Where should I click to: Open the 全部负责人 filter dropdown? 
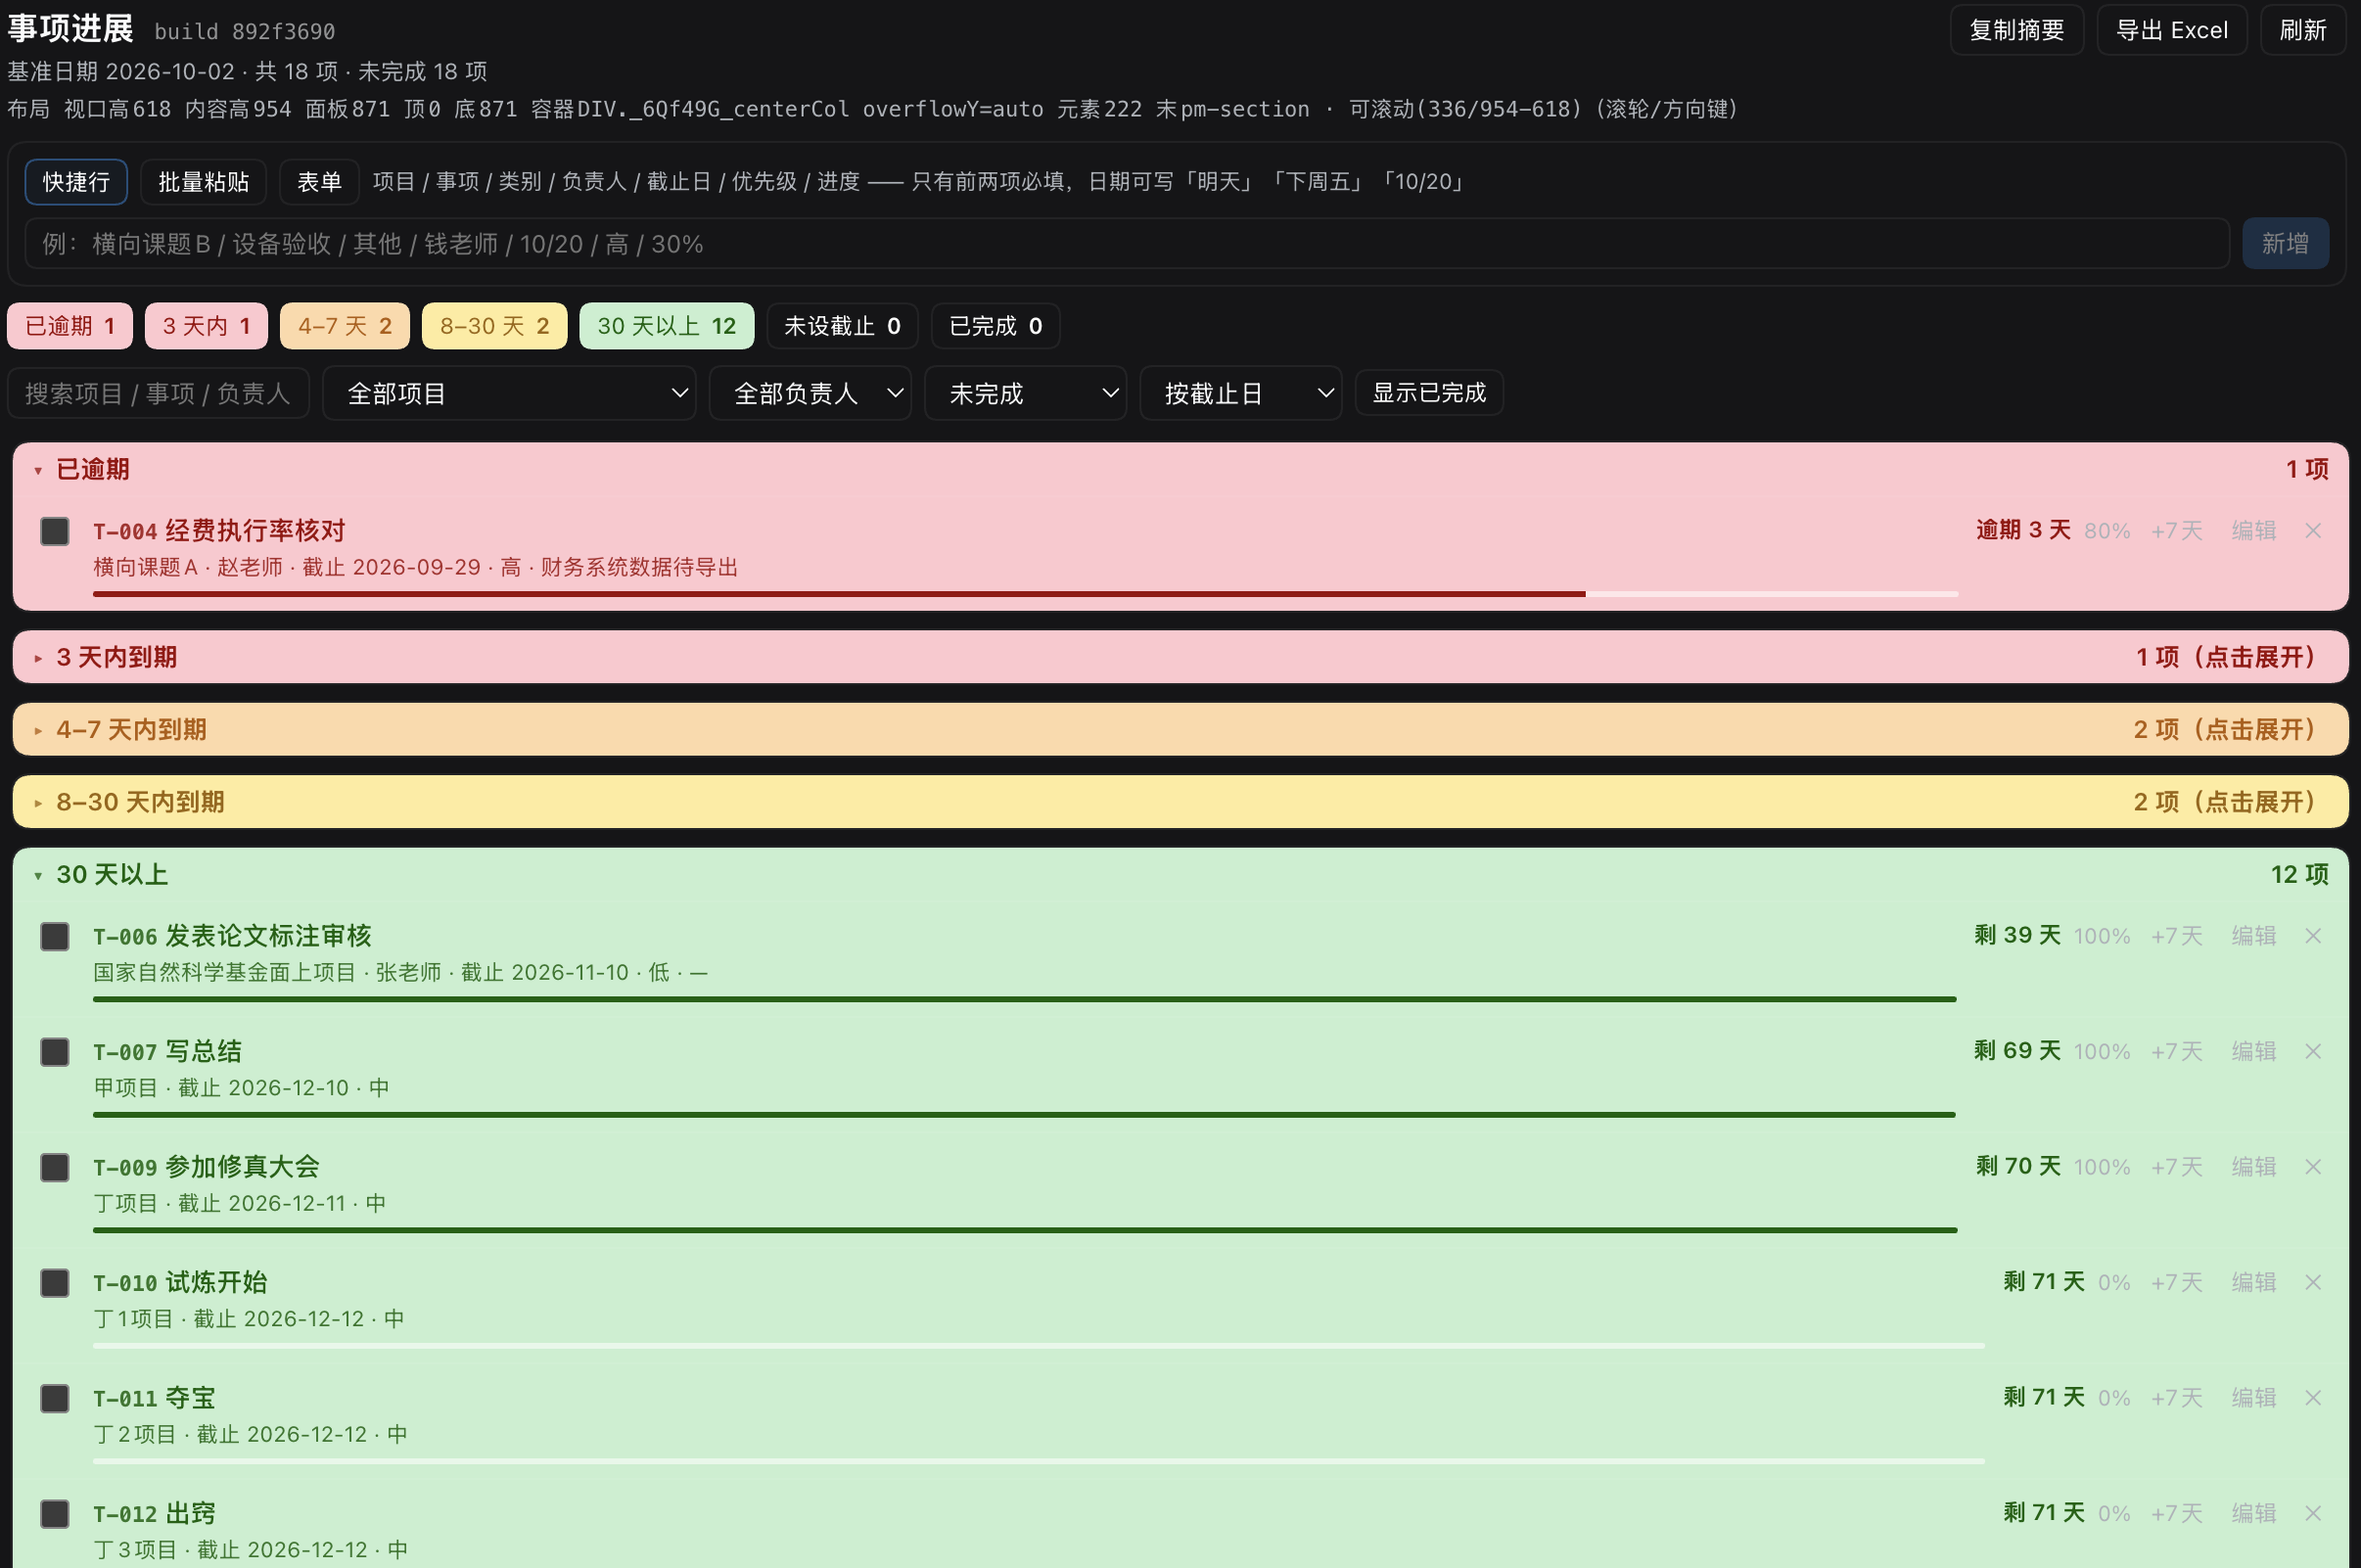coord(810,393)
